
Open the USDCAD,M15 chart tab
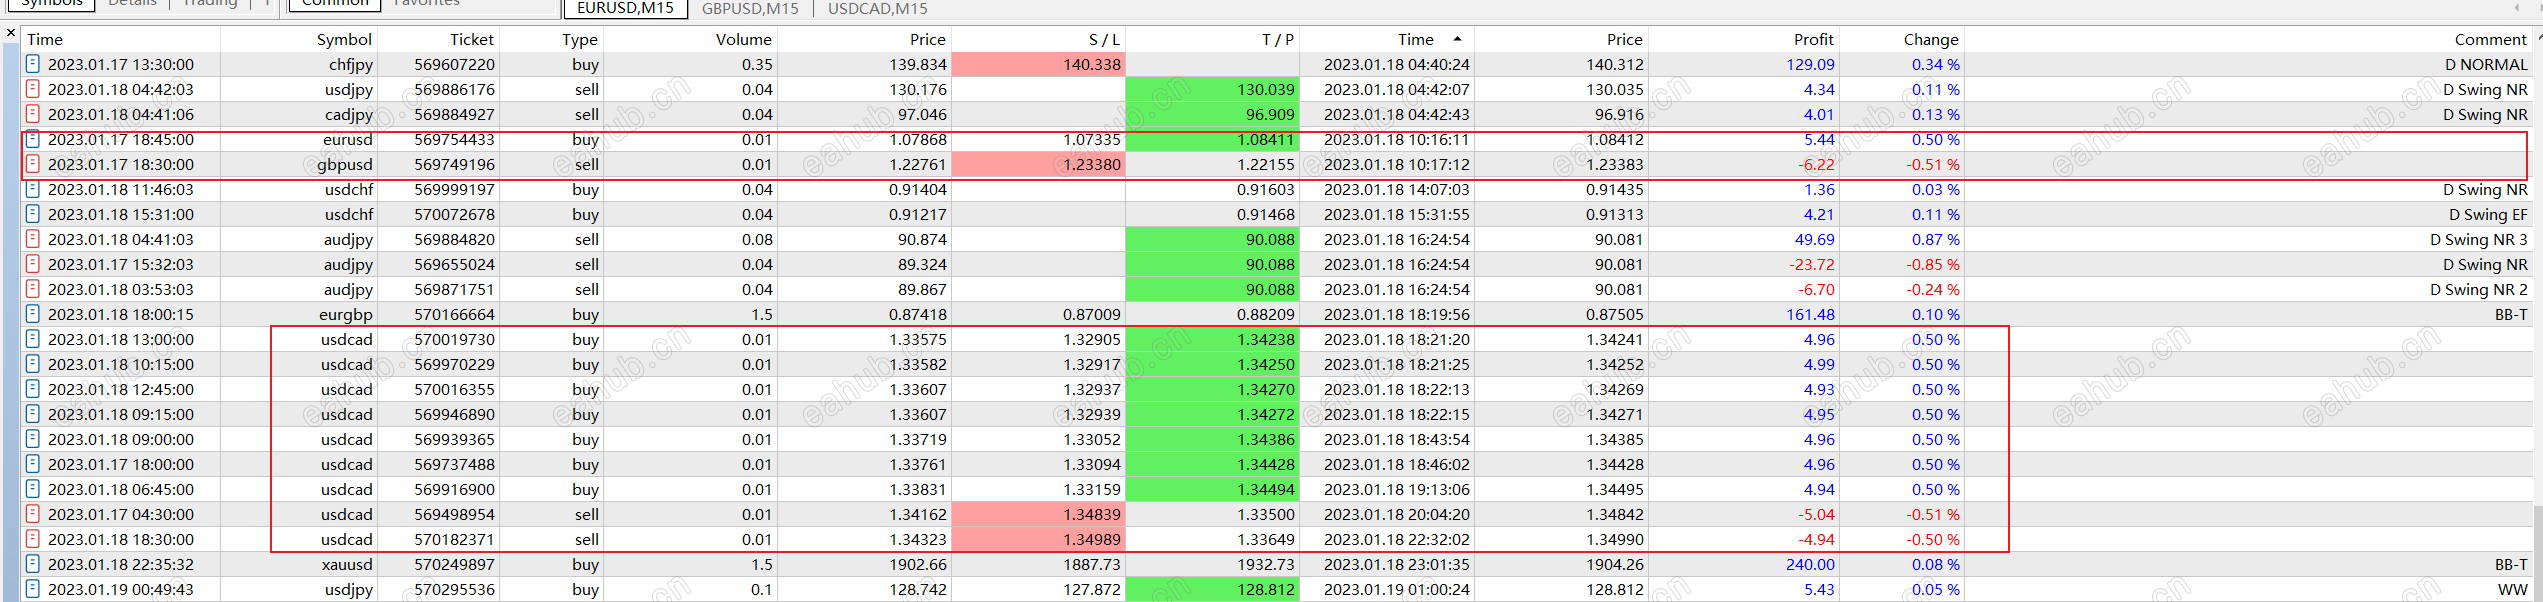click(x=878, y=8)
